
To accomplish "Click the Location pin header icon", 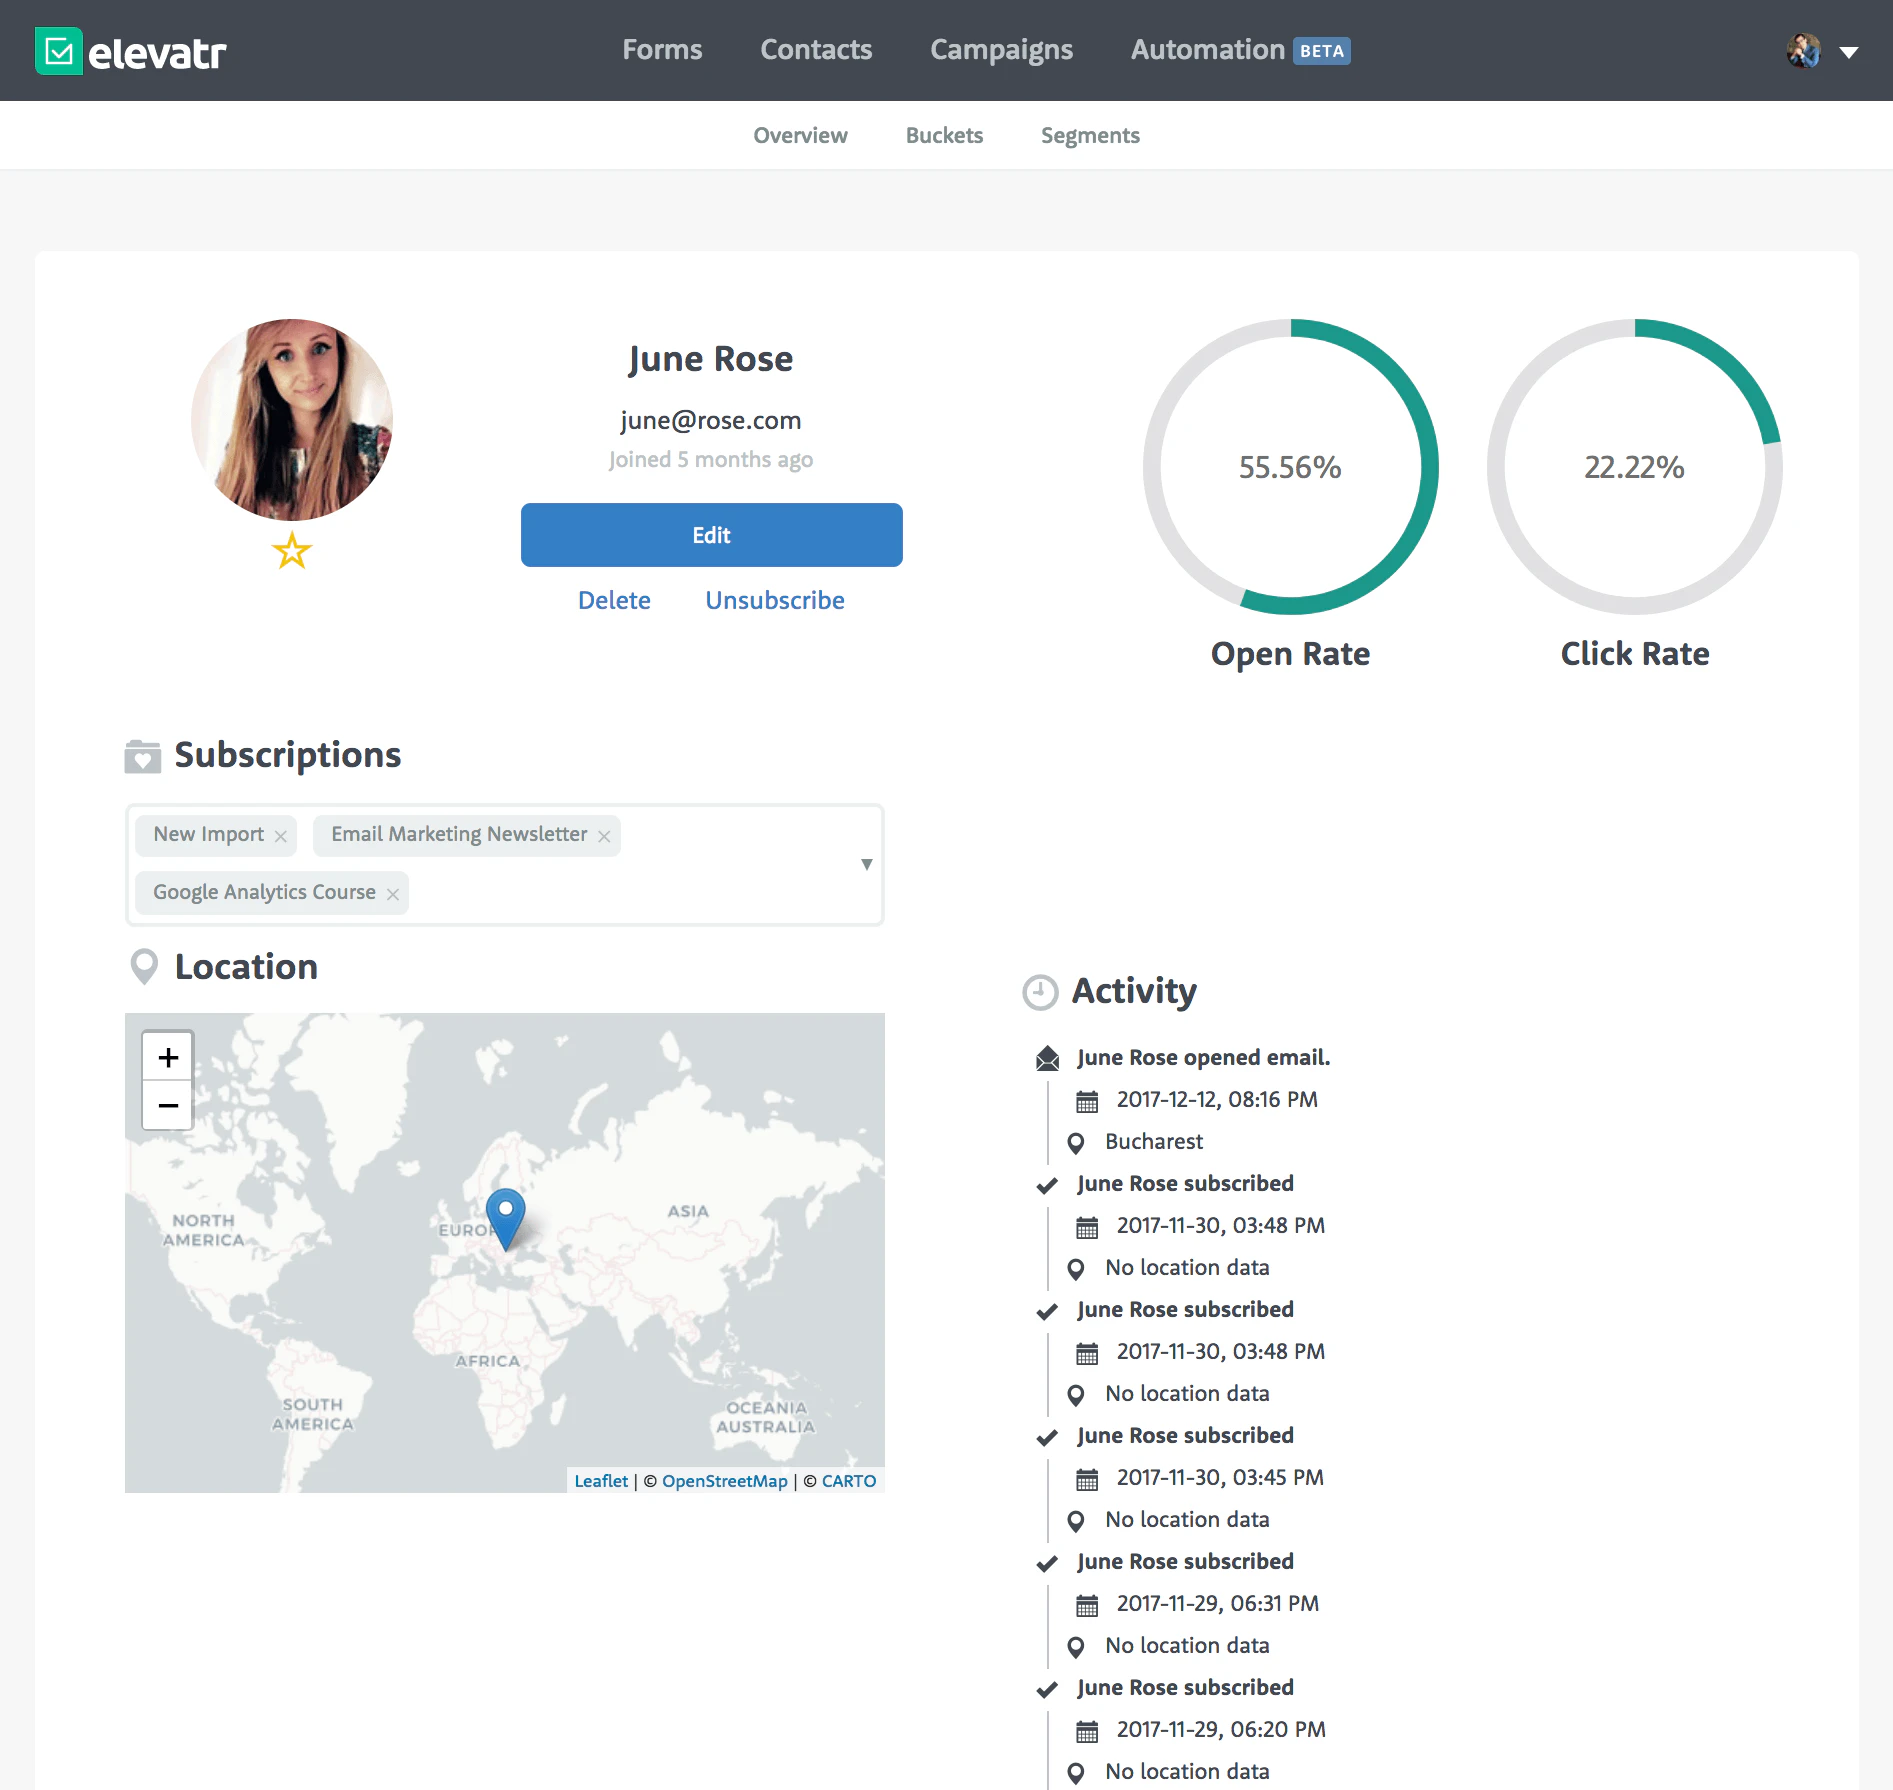I will click(143, 966).
